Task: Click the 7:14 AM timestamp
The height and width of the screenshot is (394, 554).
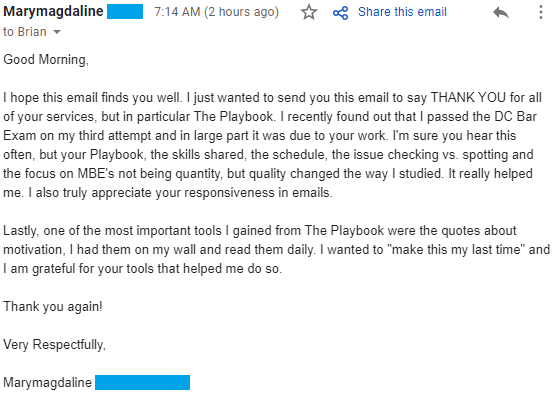Action: tap(216, 12)
